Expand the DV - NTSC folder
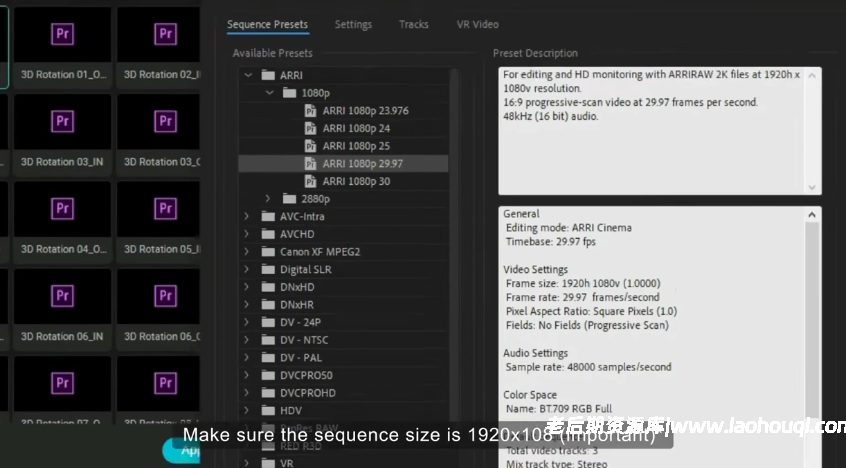This screenshot has height=468, width=846. tap(247, 340)
